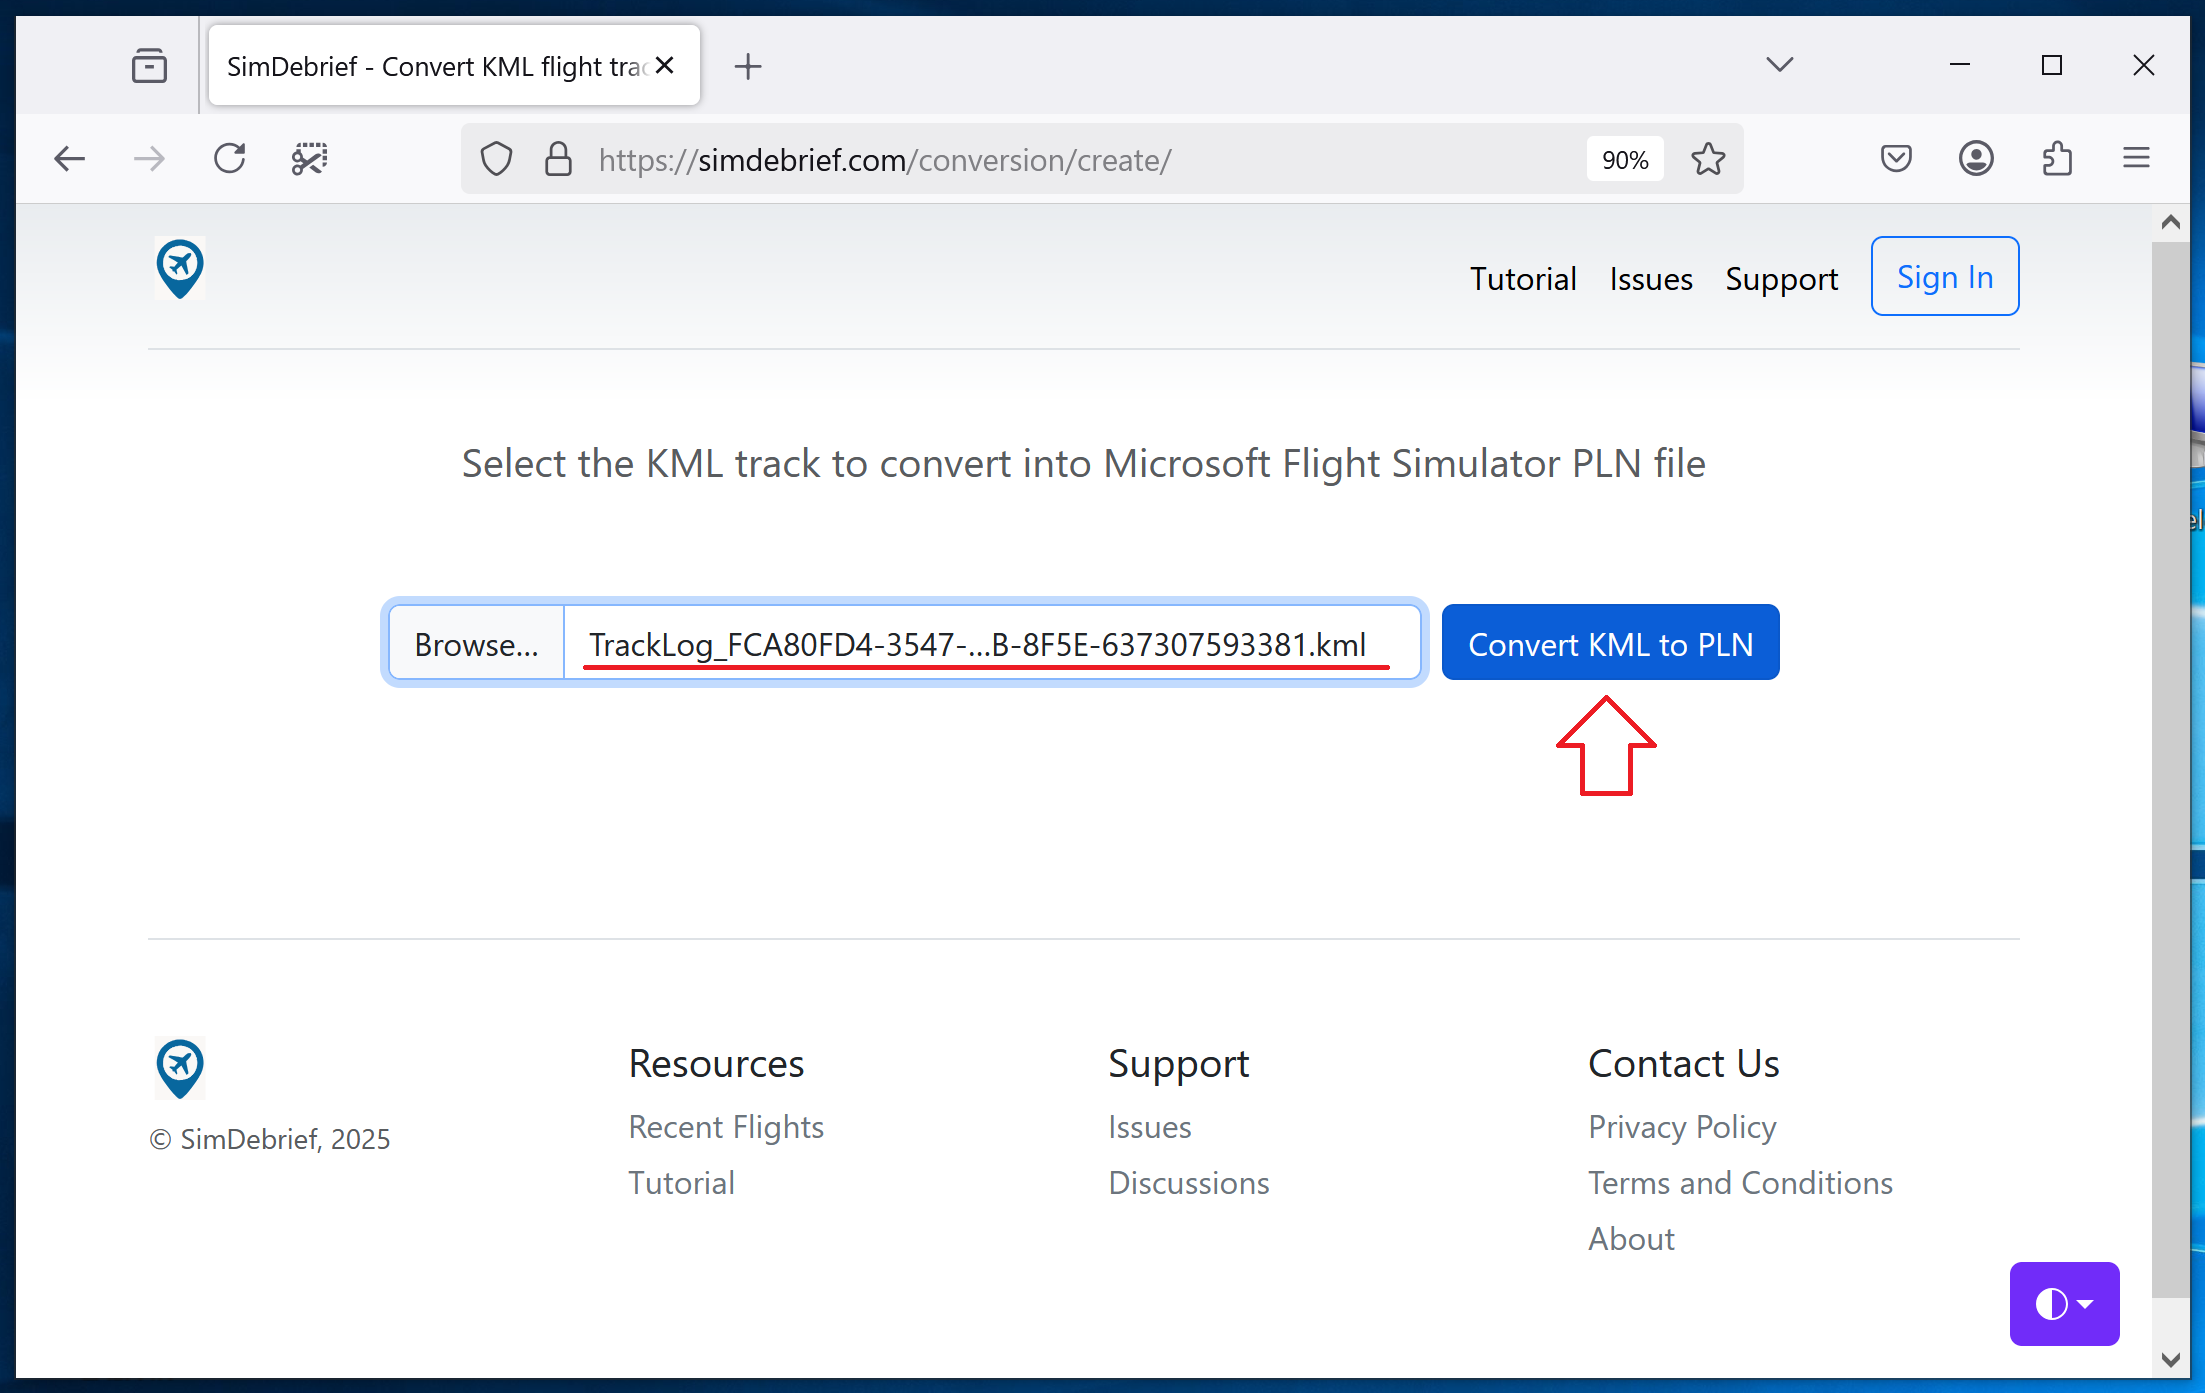Bookmark this page with the star icon
Screen dimensions: 2205x1393
pyautogui.click(x=1708, y=159)
